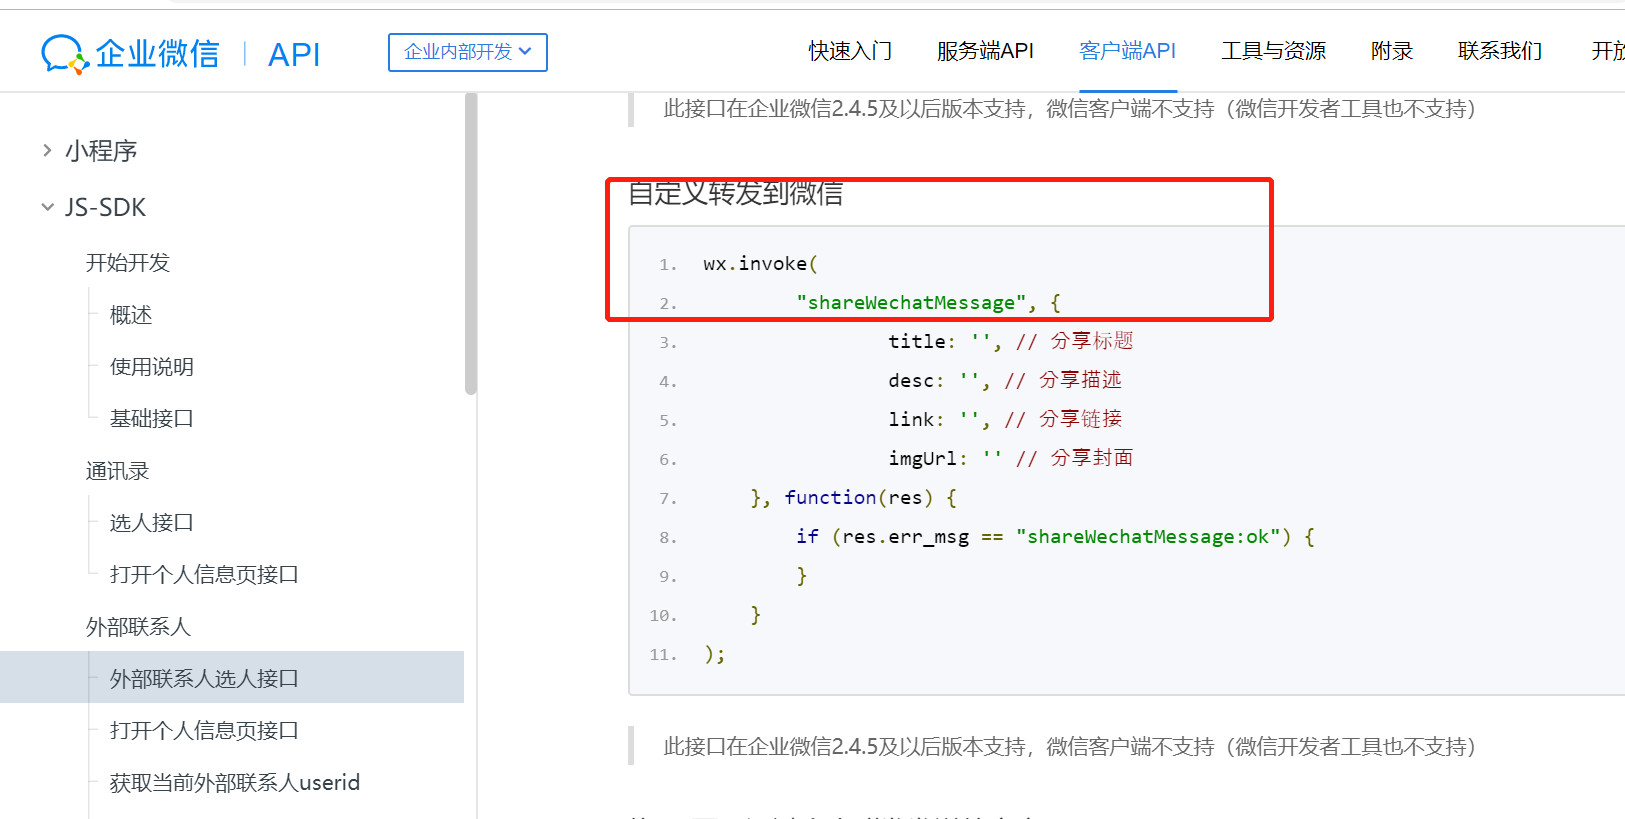Click the version support note above the heading
1625x819 pixels.
pyautogui.click(x=1069, y=109)
